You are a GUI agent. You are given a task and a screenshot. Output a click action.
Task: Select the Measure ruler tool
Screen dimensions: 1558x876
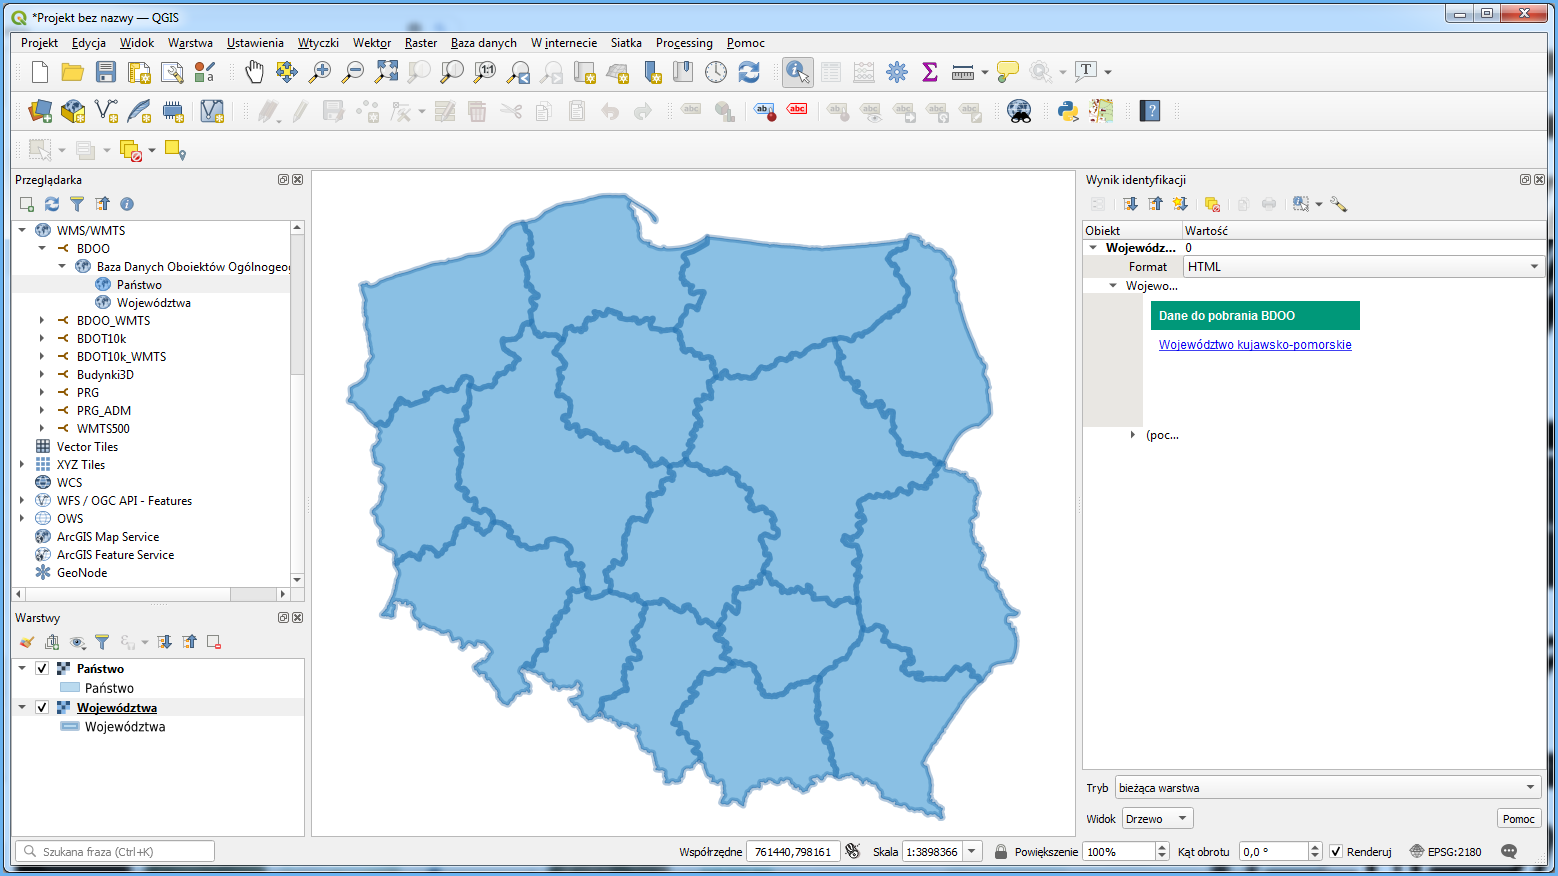tap(963, 72)
